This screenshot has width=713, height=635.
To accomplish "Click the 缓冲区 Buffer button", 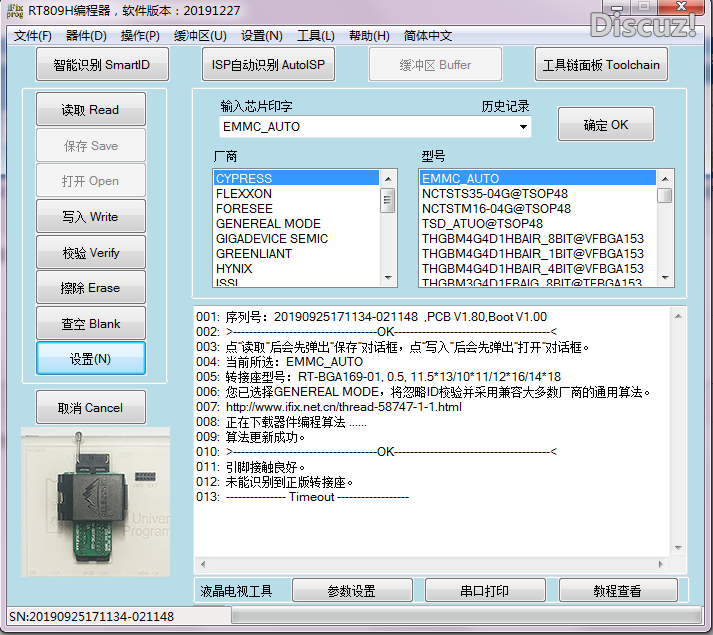I will [435, 65].
